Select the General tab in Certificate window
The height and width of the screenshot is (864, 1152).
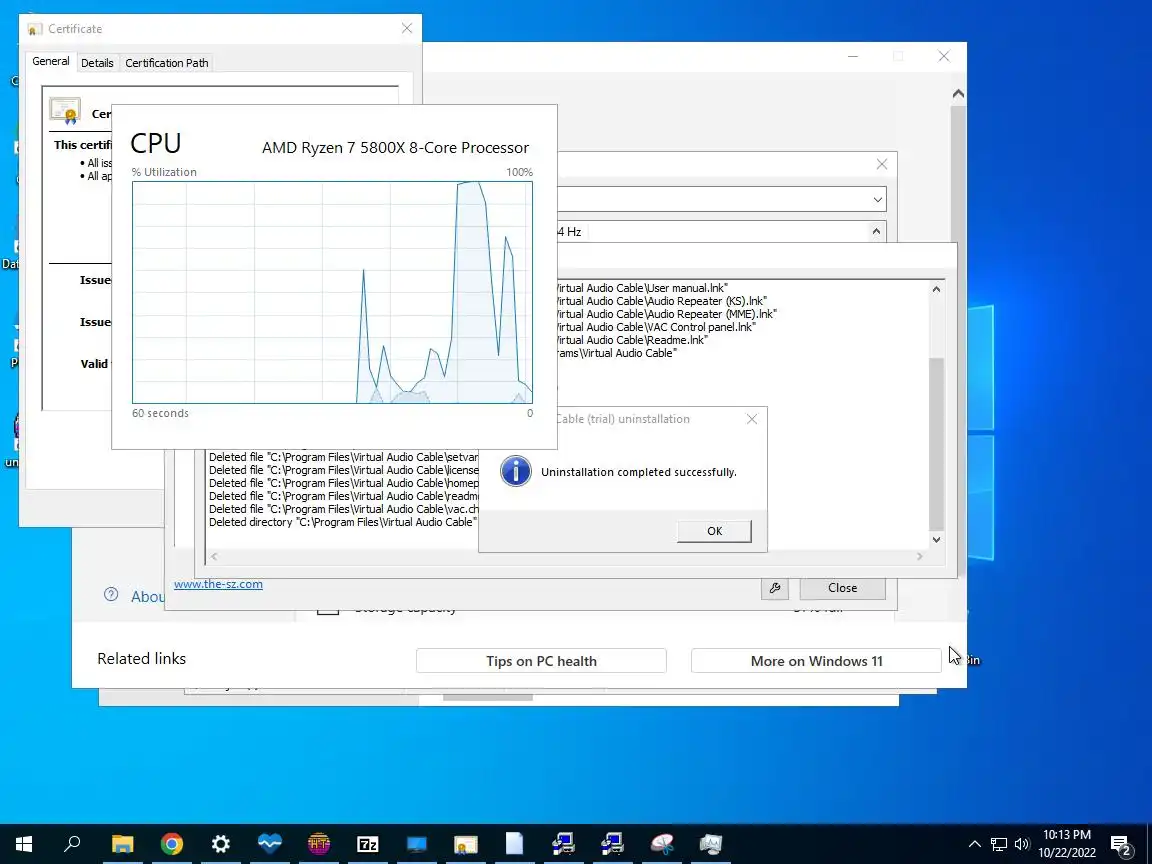[x=51, y=62]
